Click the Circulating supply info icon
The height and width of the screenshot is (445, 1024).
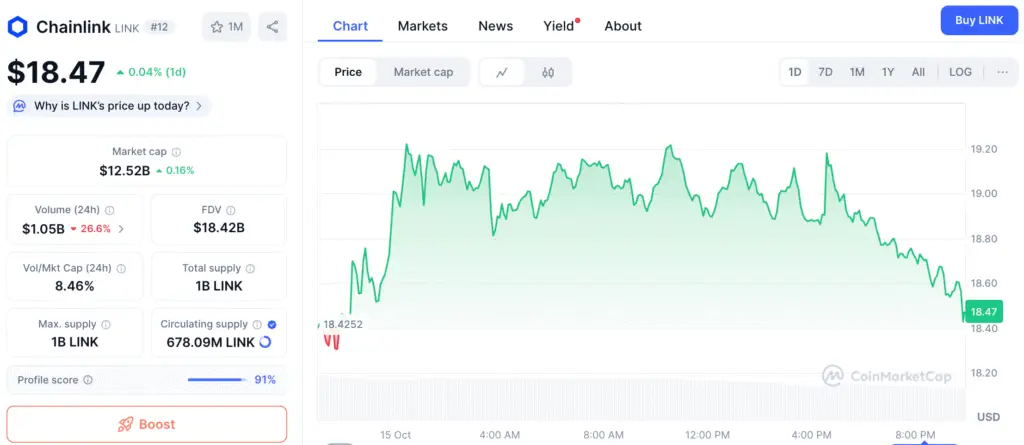pyautogui.click(x=255, y=325)
